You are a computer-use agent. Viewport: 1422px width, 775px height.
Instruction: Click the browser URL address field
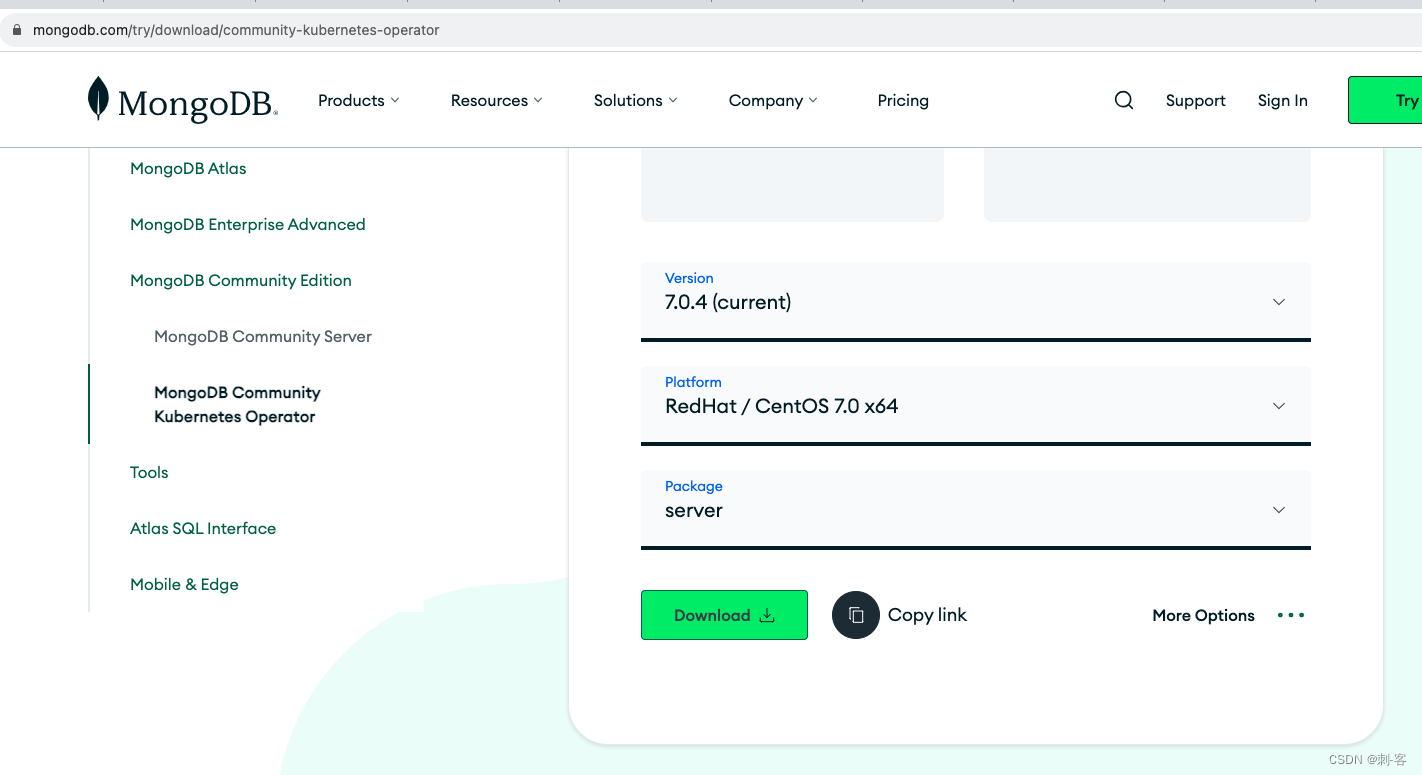pyautogui.click(x=711, y=30)
